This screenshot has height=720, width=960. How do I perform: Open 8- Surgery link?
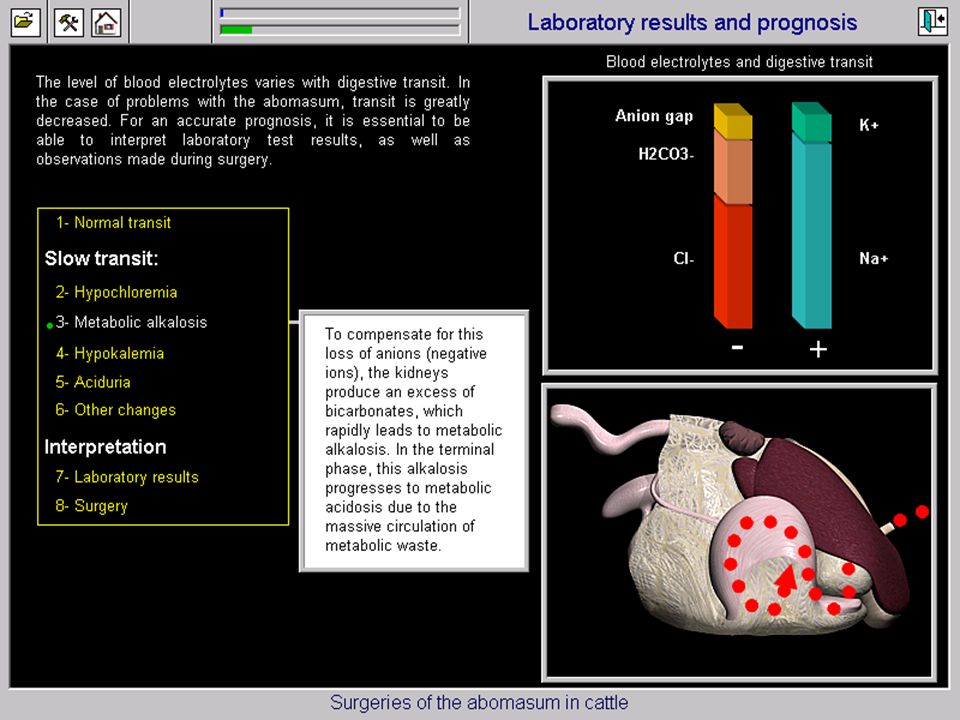[x=91, y=506]
